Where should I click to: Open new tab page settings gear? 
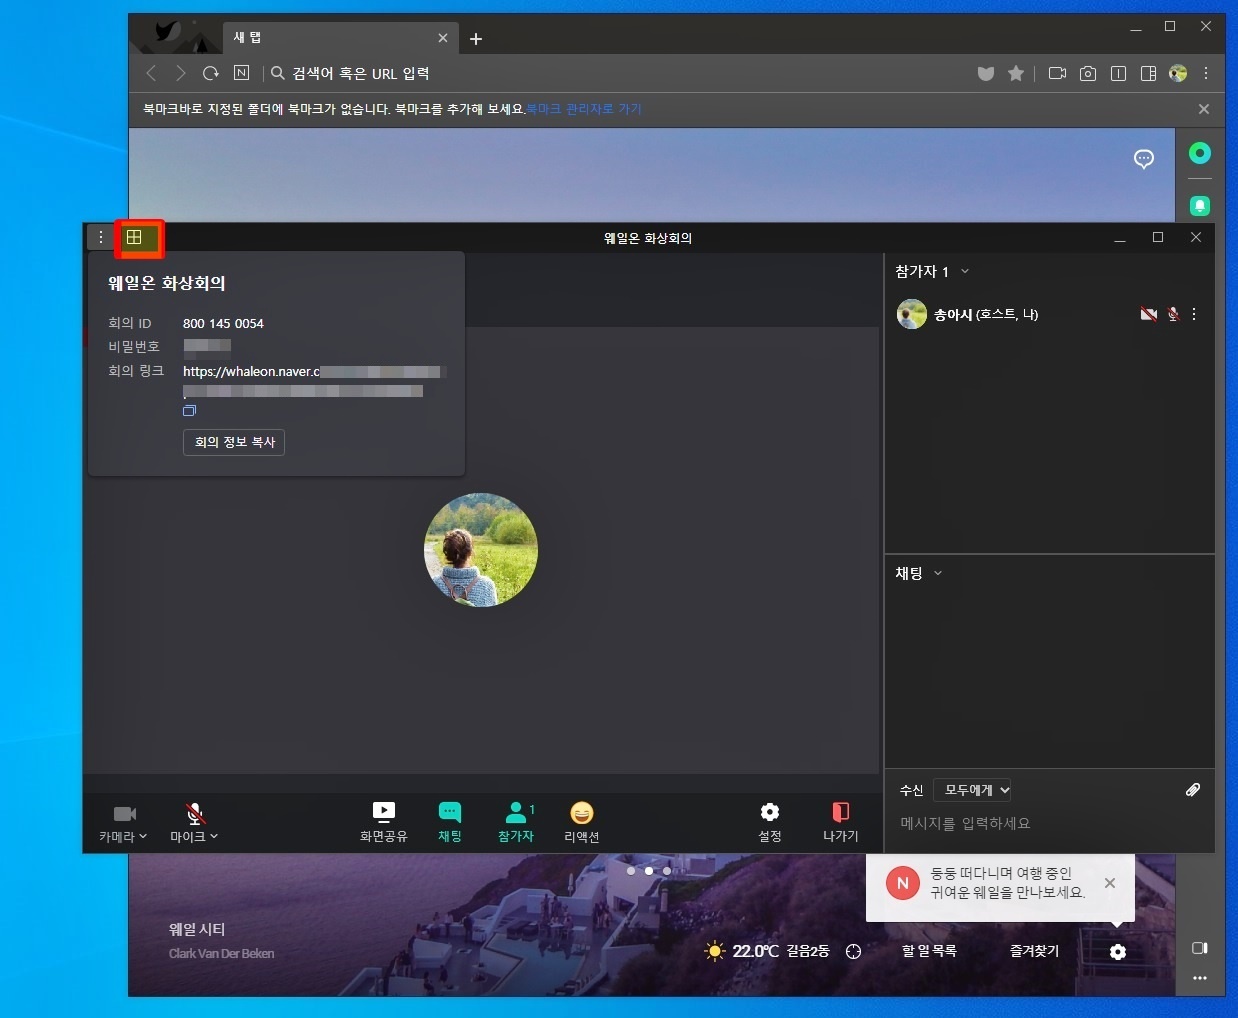[1118, 952]
